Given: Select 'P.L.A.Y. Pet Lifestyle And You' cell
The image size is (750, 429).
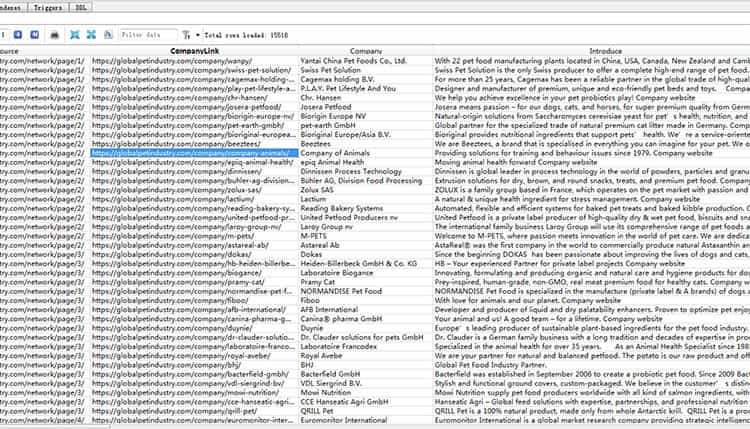Looking at the screenshot, I should (x=366, y=88).
